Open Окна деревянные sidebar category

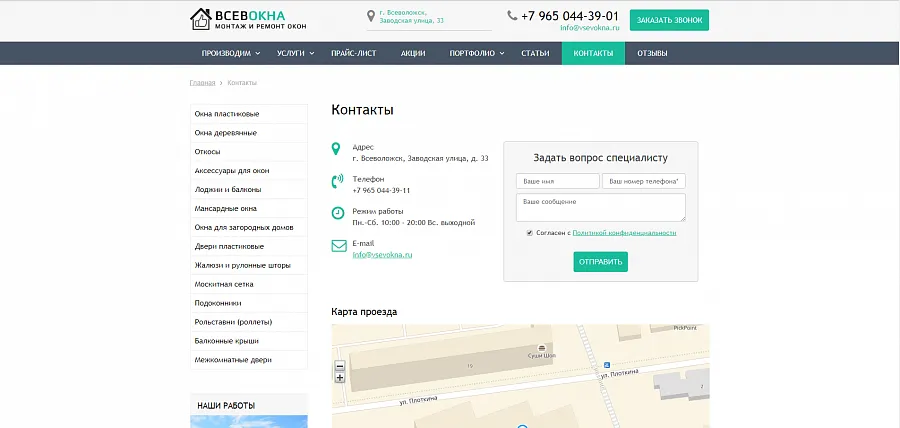click(x=249, y=133)
